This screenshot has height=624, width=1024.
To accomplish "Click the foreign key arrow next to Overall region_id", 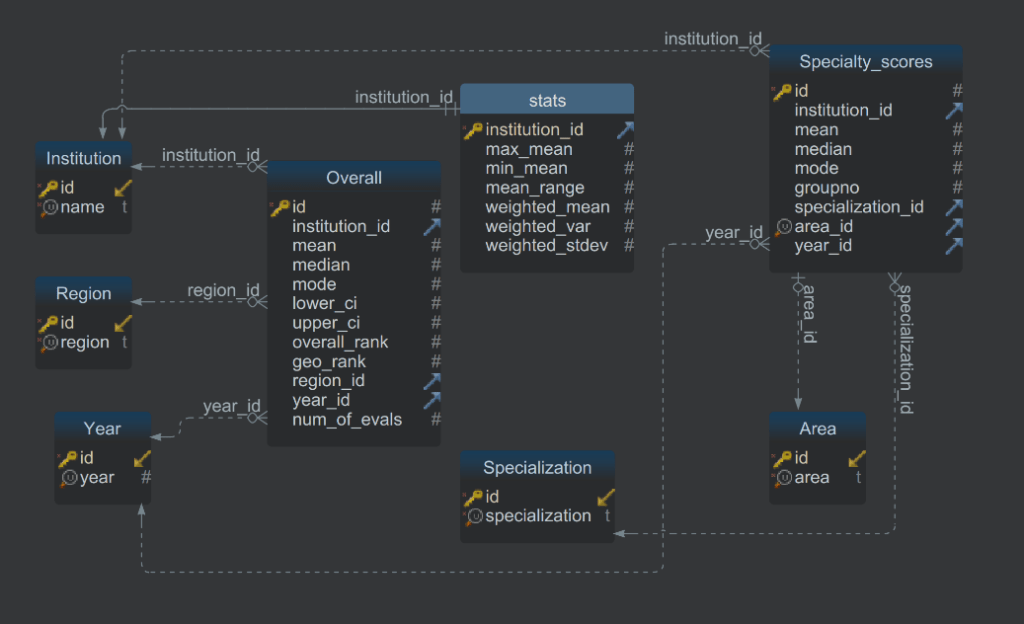I will (x=432, y=381).
